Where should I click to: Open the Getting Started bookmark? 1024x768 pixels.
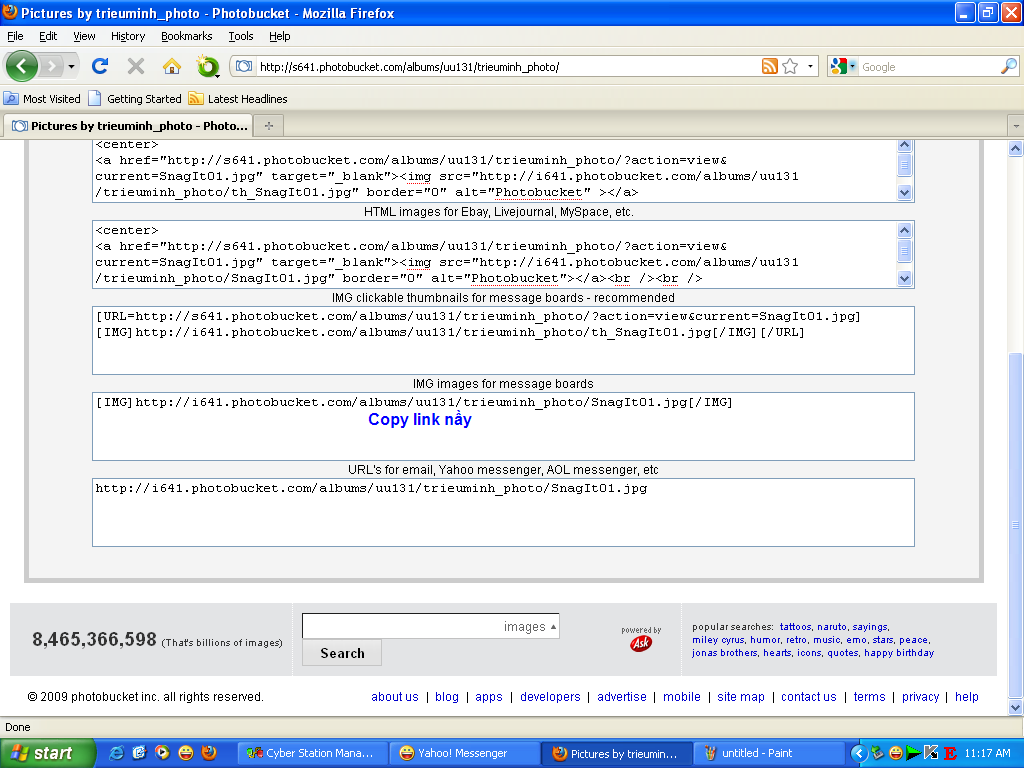135,99
